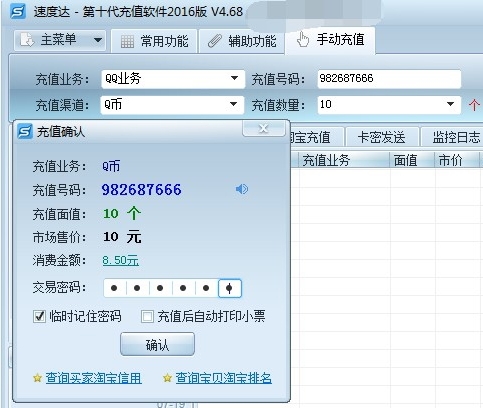The image size is (483, 408).
Task: Click the logo icon in 充值确认 dialog
Action: 25,132
